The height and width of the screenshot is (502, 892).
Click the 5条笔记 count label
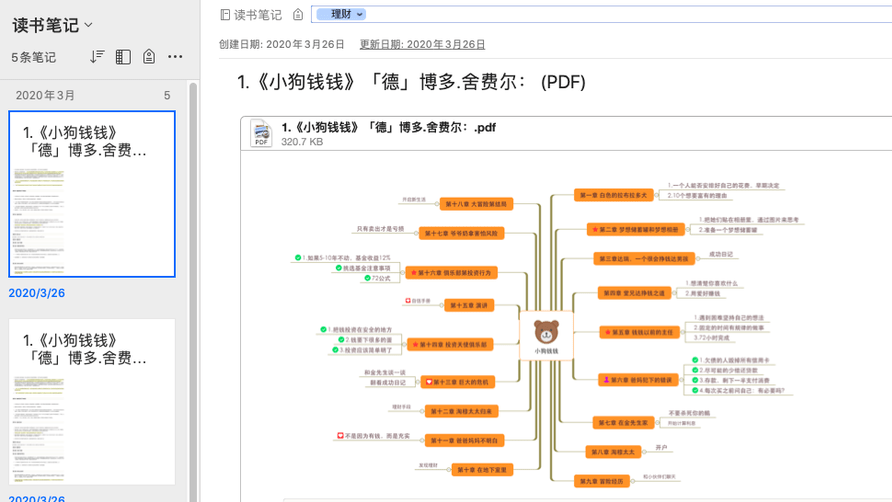pos(34,57)
